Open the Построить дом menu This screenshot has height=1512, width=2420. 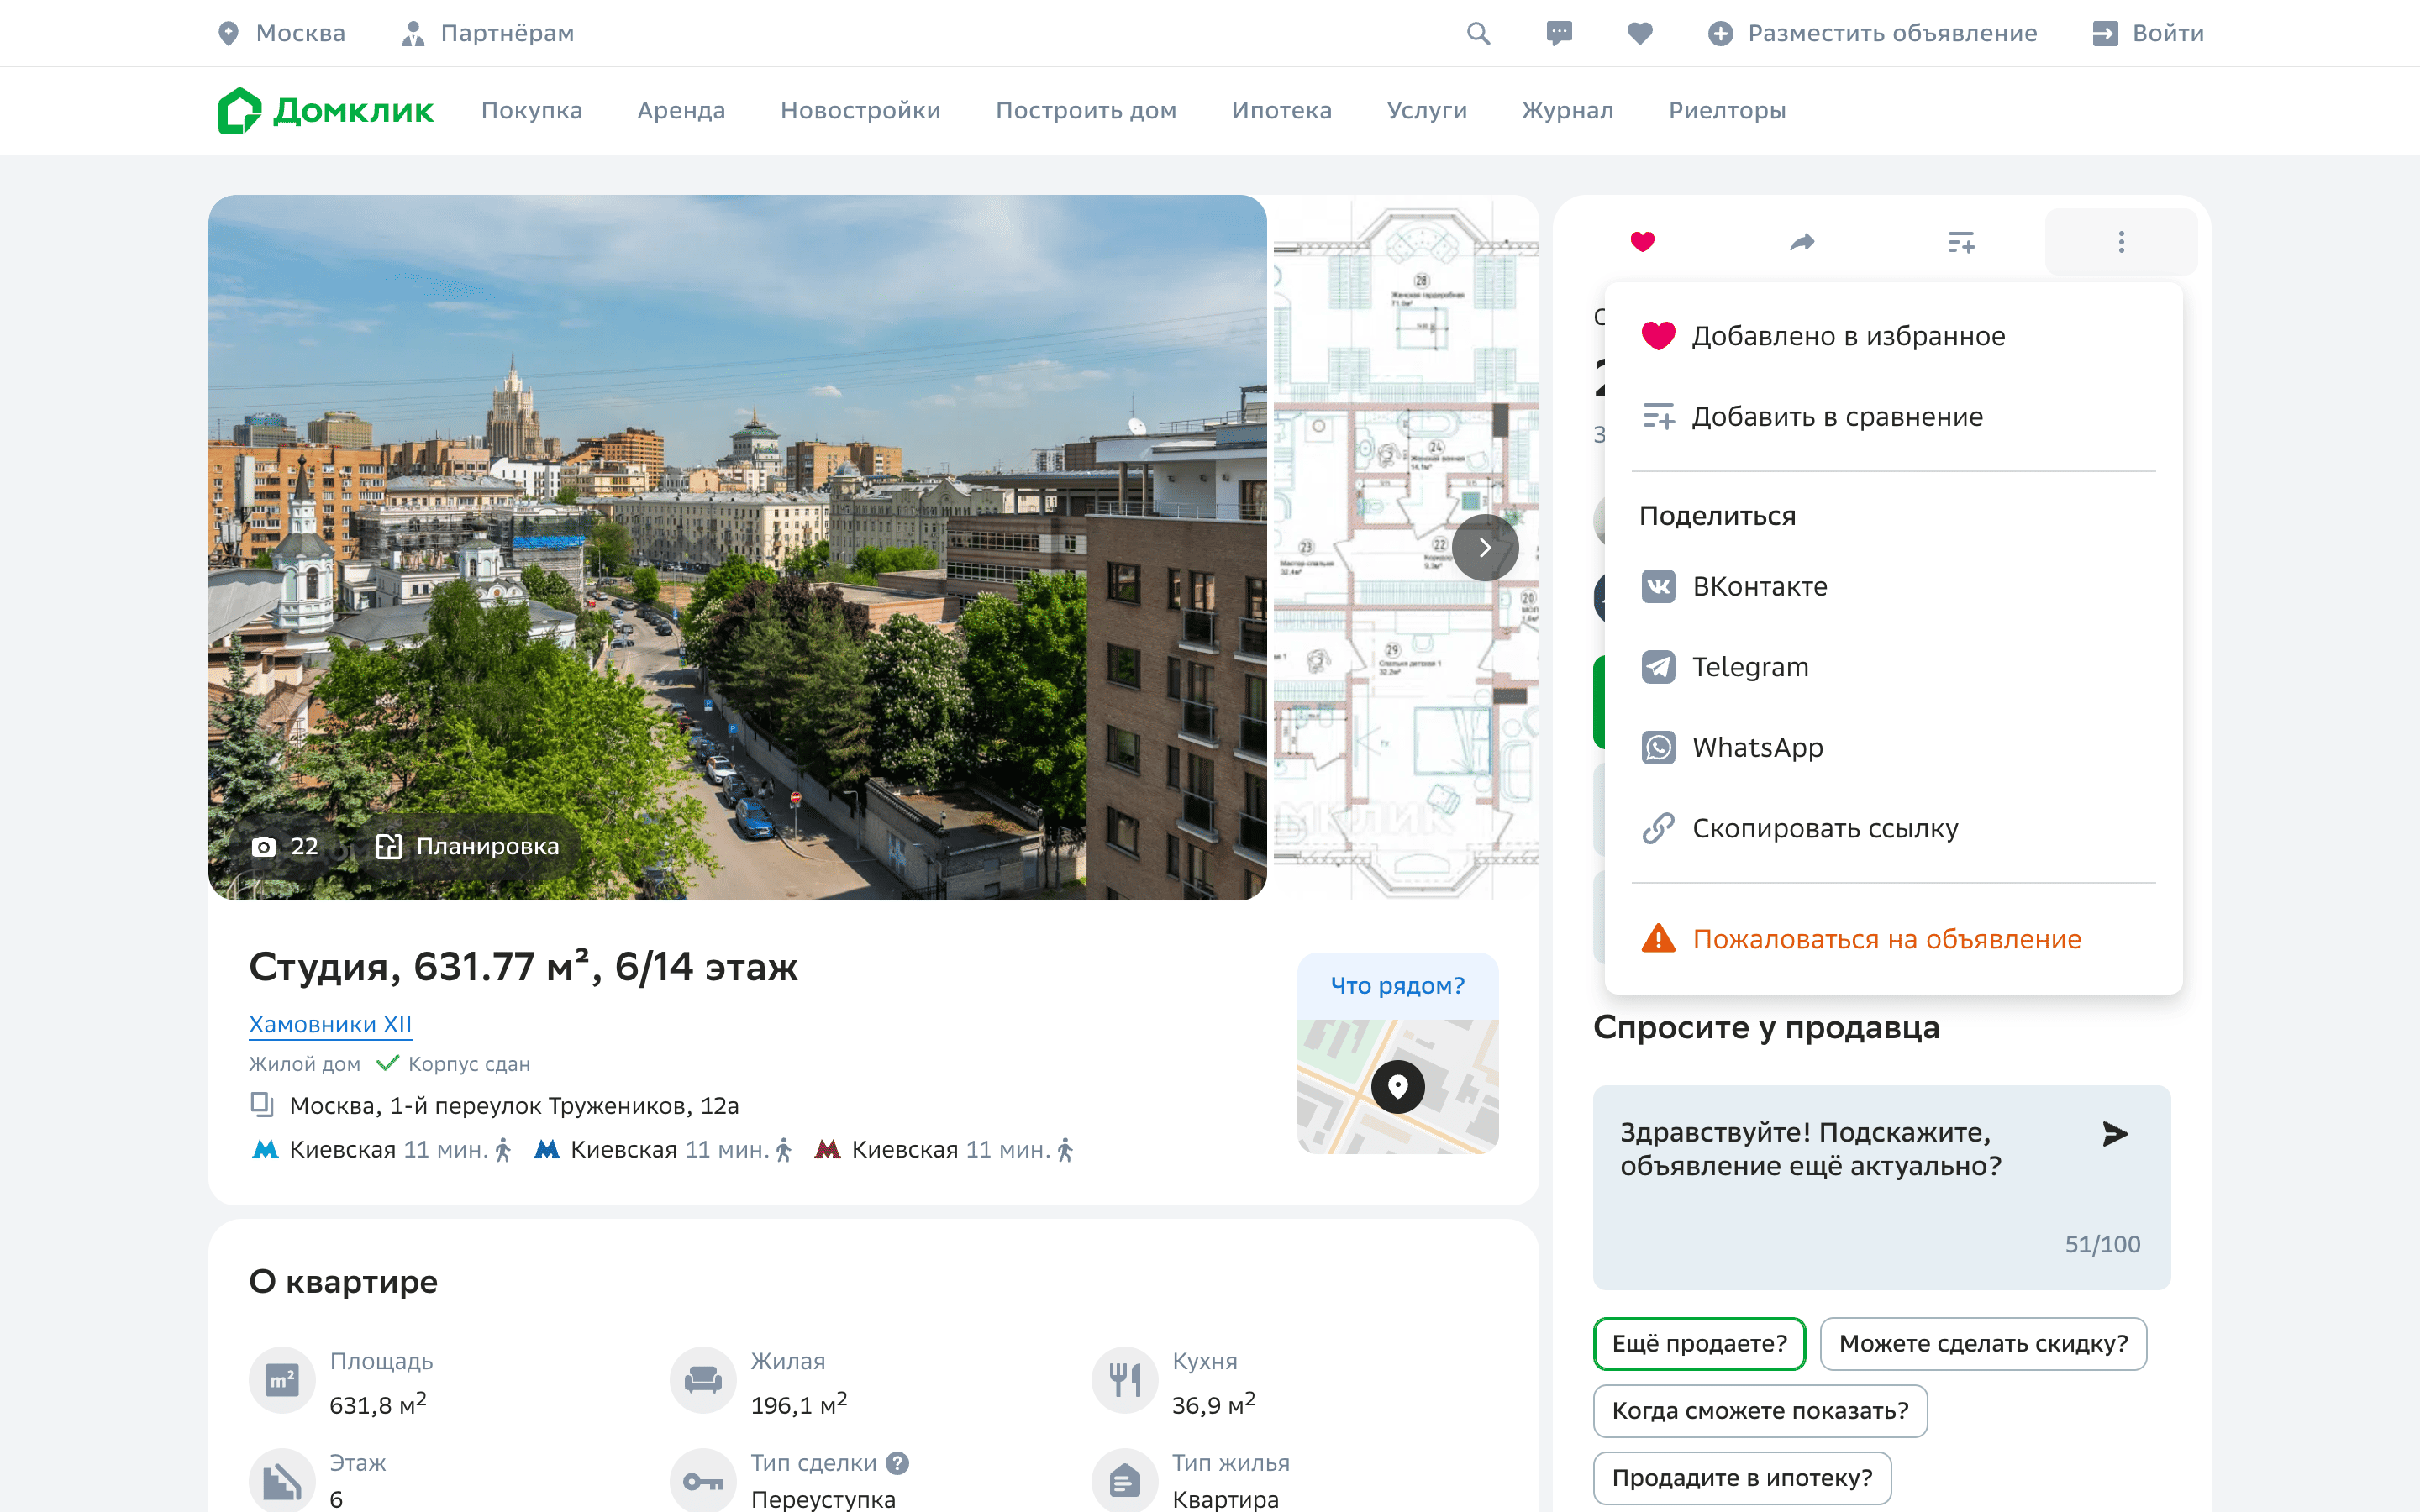click(1086, 110)
